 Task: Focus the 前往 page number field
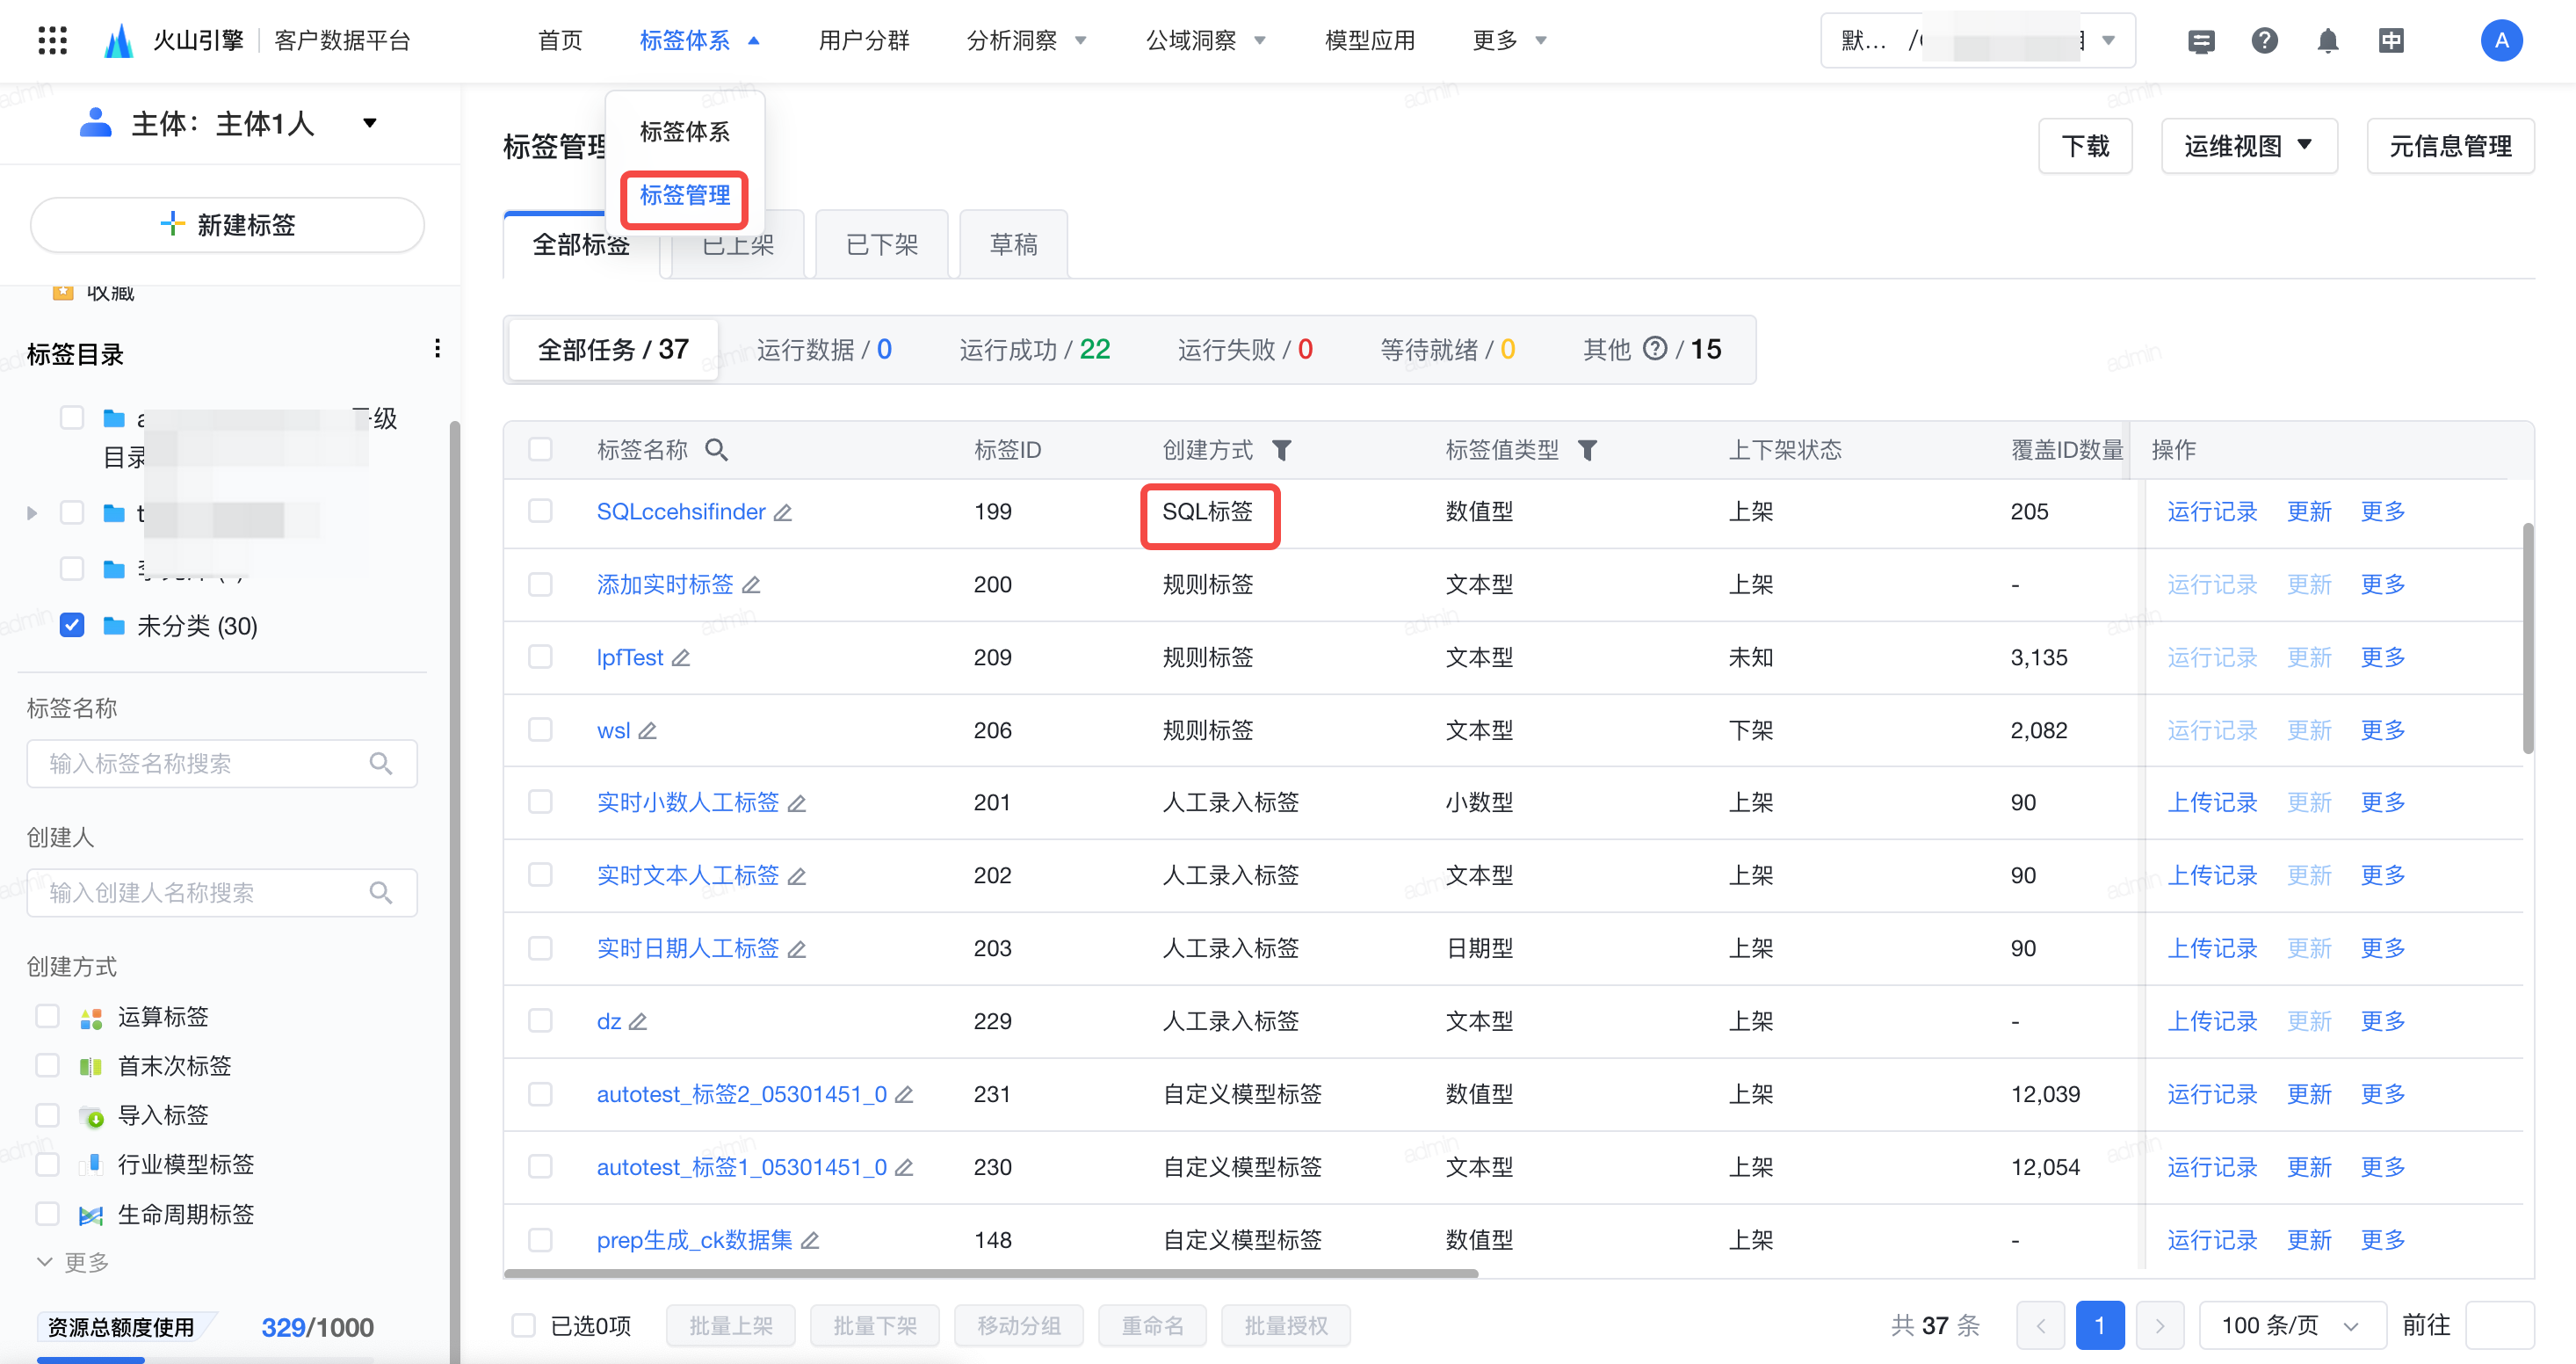[2499, 1326]
